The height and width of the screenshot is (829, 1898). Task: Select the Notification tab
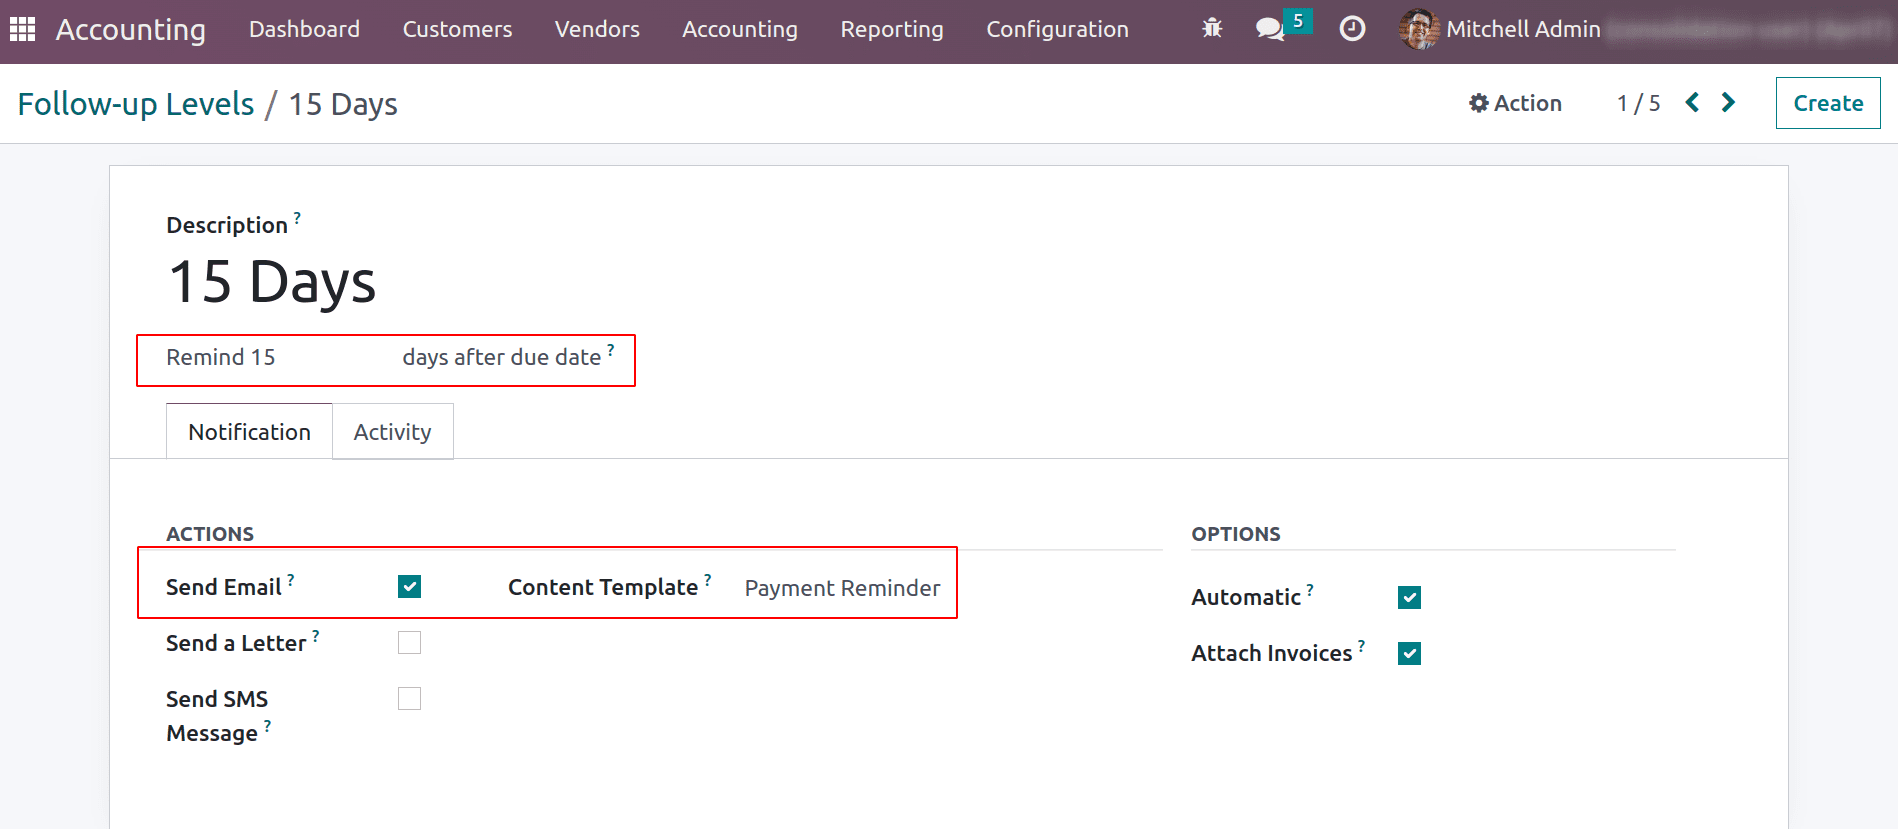(x=249, y=431)
